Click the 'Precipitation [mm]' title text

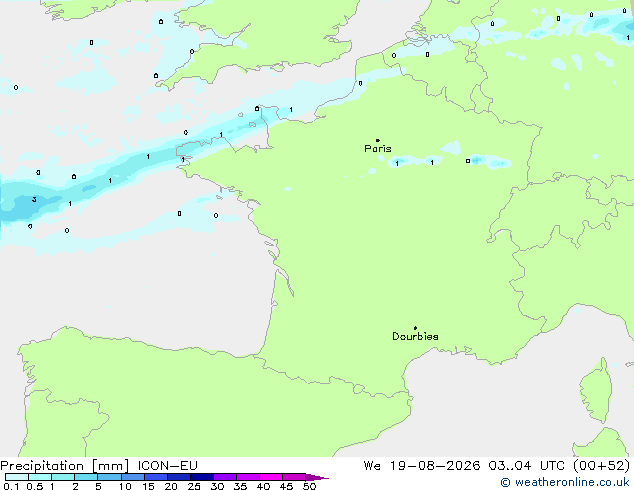coord(65,466)
